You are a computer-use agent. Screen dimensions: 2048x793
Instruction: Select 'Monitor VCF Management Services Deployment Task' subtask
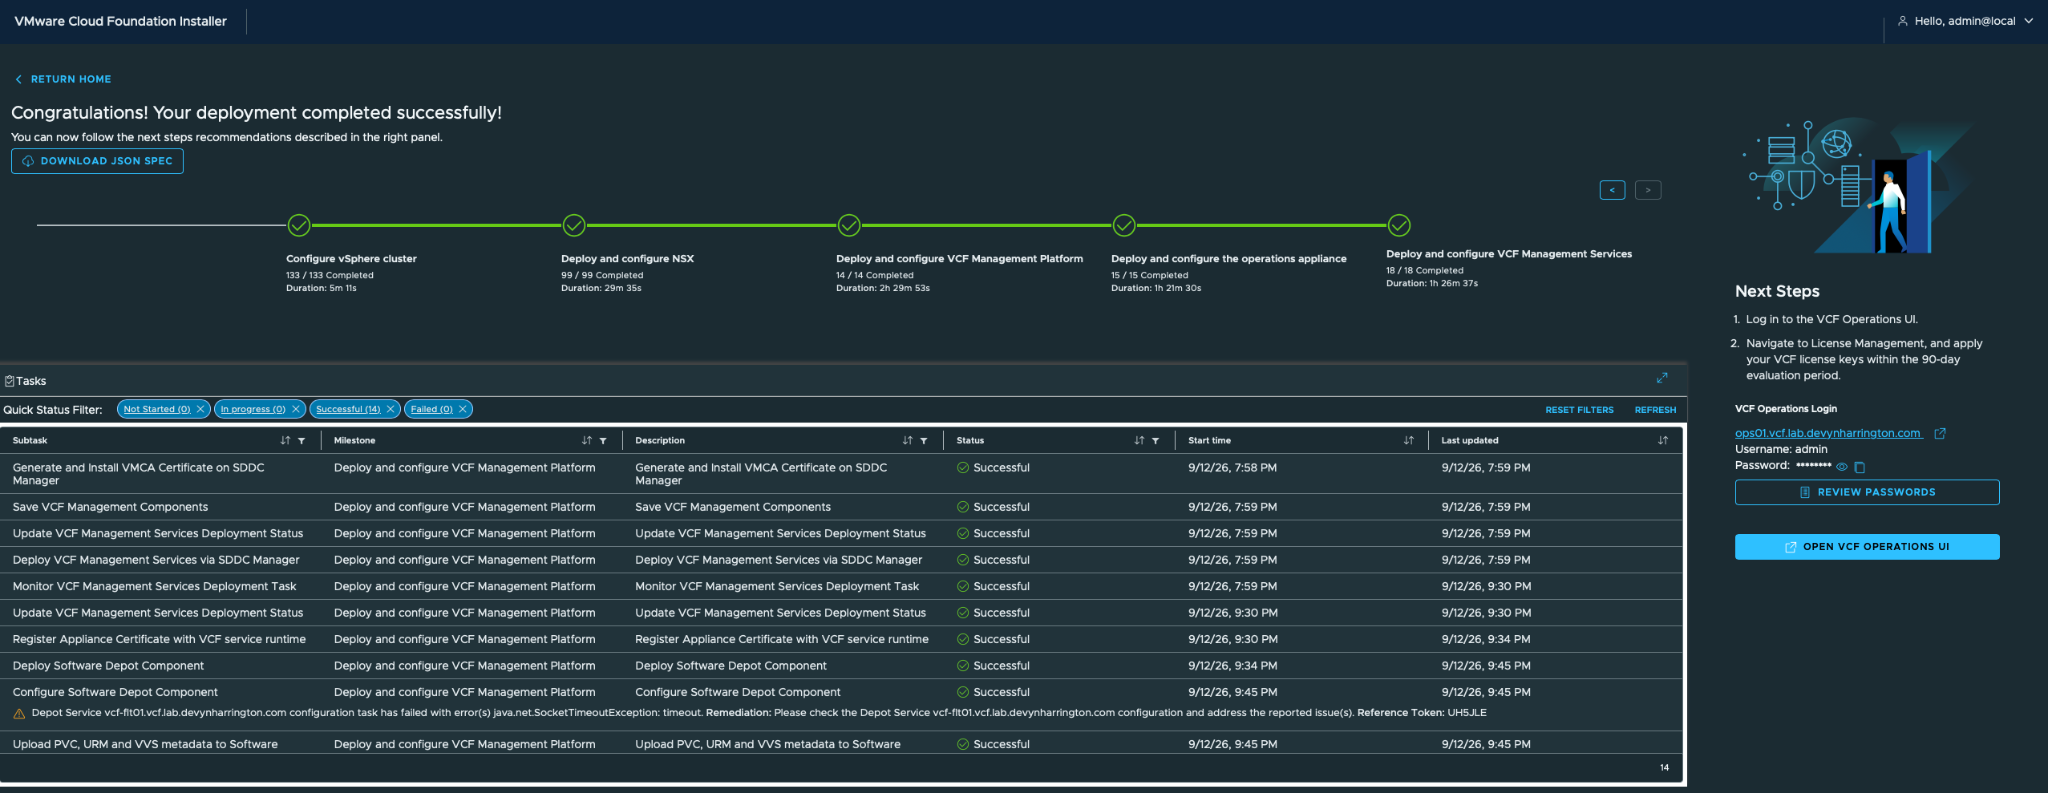click(155, 587)
